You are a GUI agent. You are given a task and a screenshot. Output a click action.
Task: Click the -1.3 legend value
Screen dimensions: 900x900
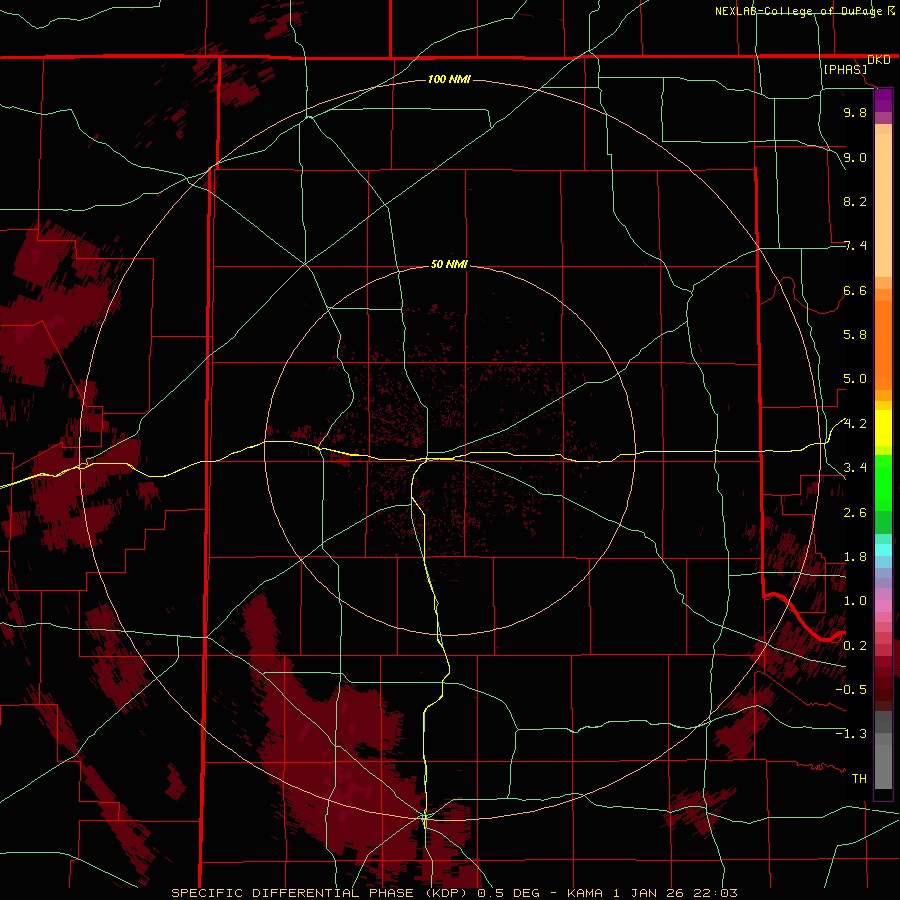point(851,734)
